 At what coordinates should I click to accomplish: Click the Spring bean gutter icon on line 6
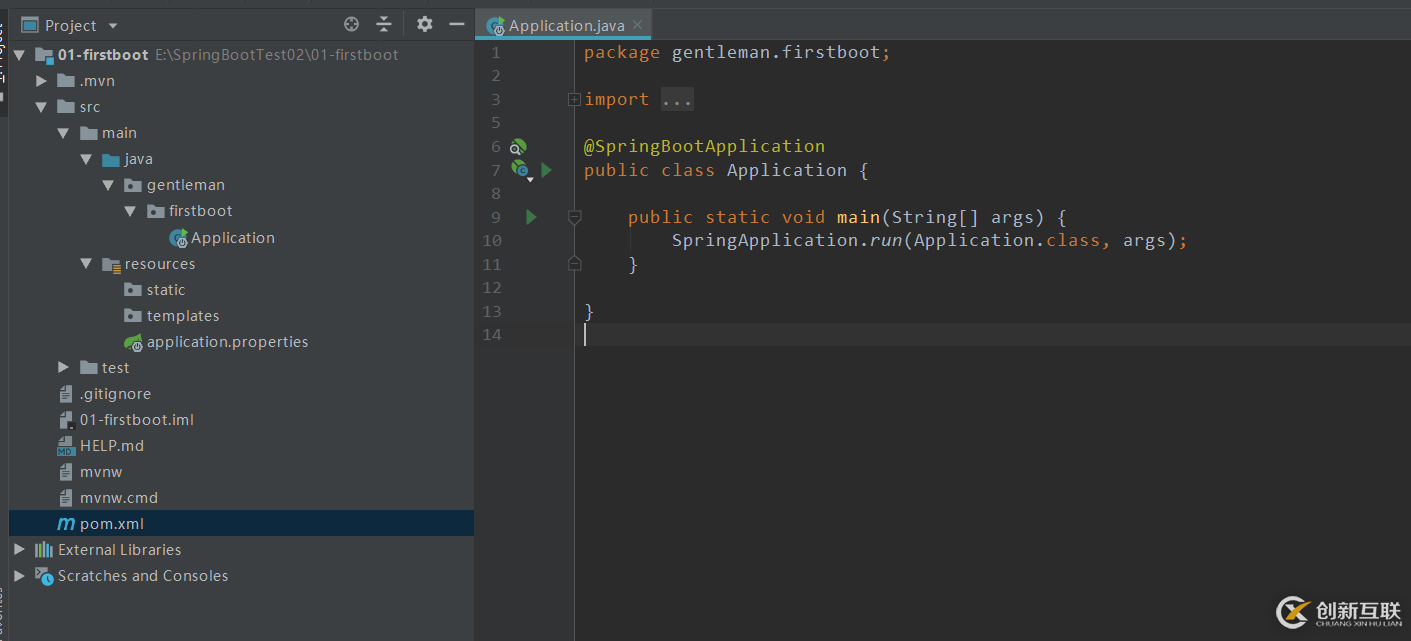click(518, 147)
